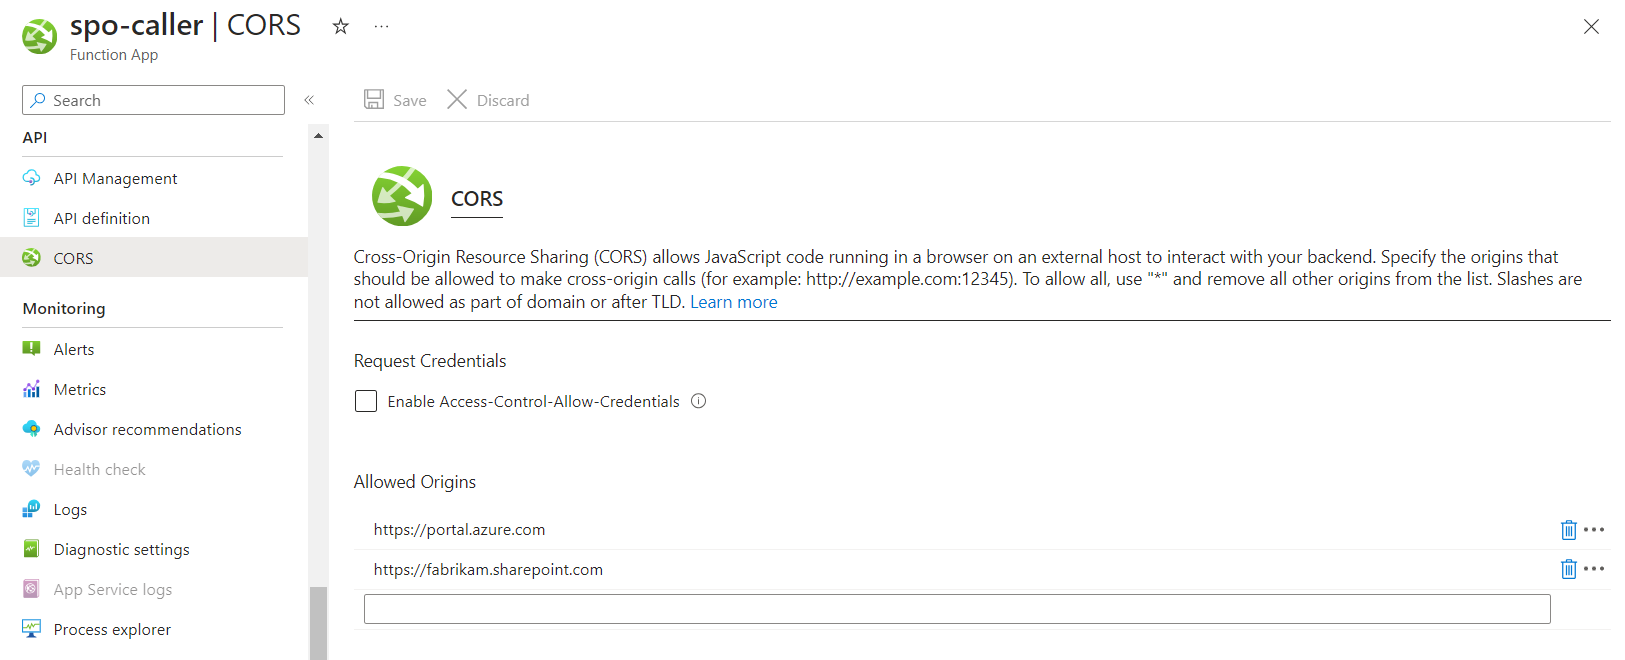Select API definition menu item
This screenshot has height=660, width=1625.
click(101, 218)
